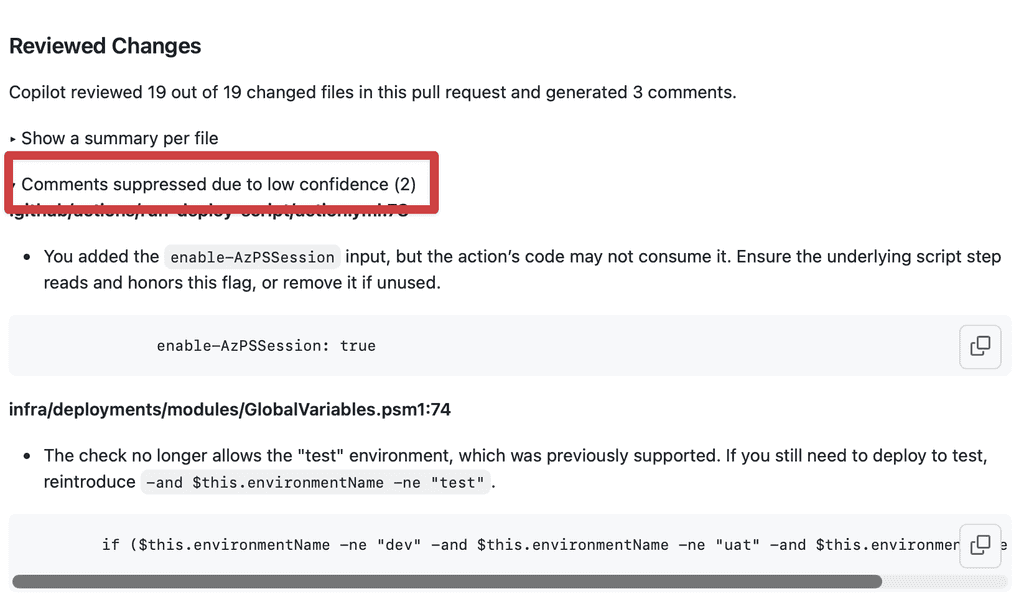Screen dimensions: 1024x607
Task: Click the enable-AzPSSession inline code text
Action: pyautogui.click(x=251, y=256)
